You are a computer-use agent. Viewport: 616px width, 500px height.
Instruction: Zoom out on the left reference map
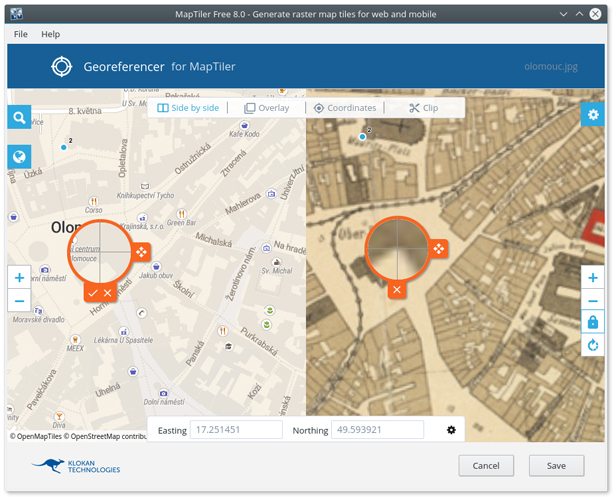[19, 301]
